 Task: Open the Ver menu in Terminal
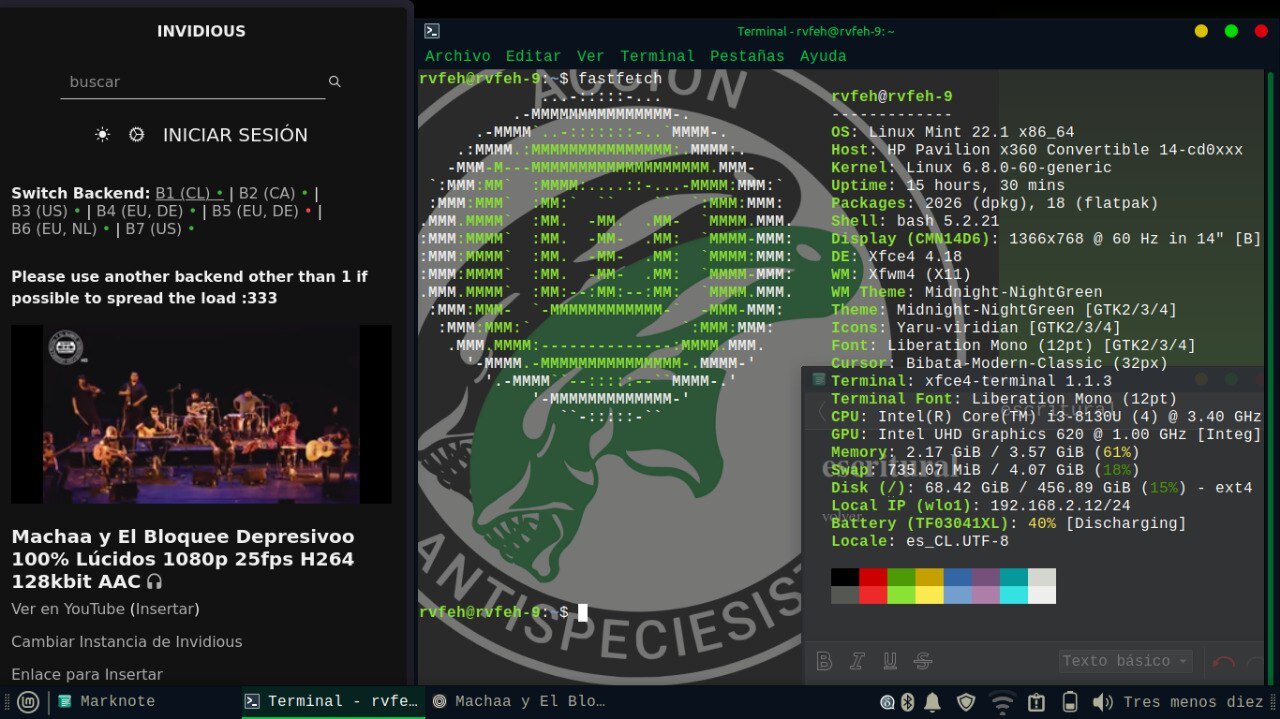point(590,56)
